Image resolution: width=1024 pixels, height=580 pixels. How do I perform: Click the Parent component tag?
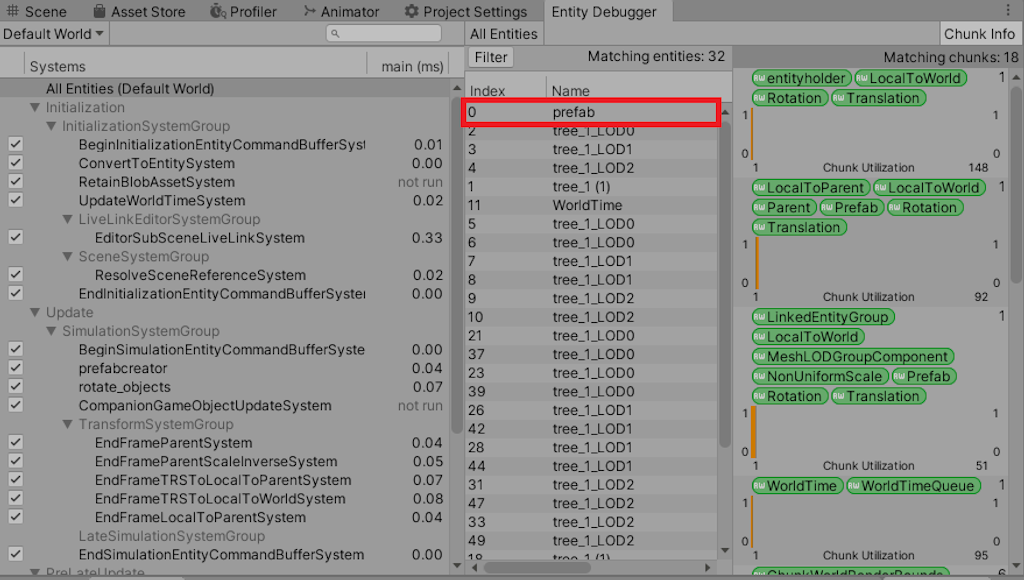(x=783, y=208)
